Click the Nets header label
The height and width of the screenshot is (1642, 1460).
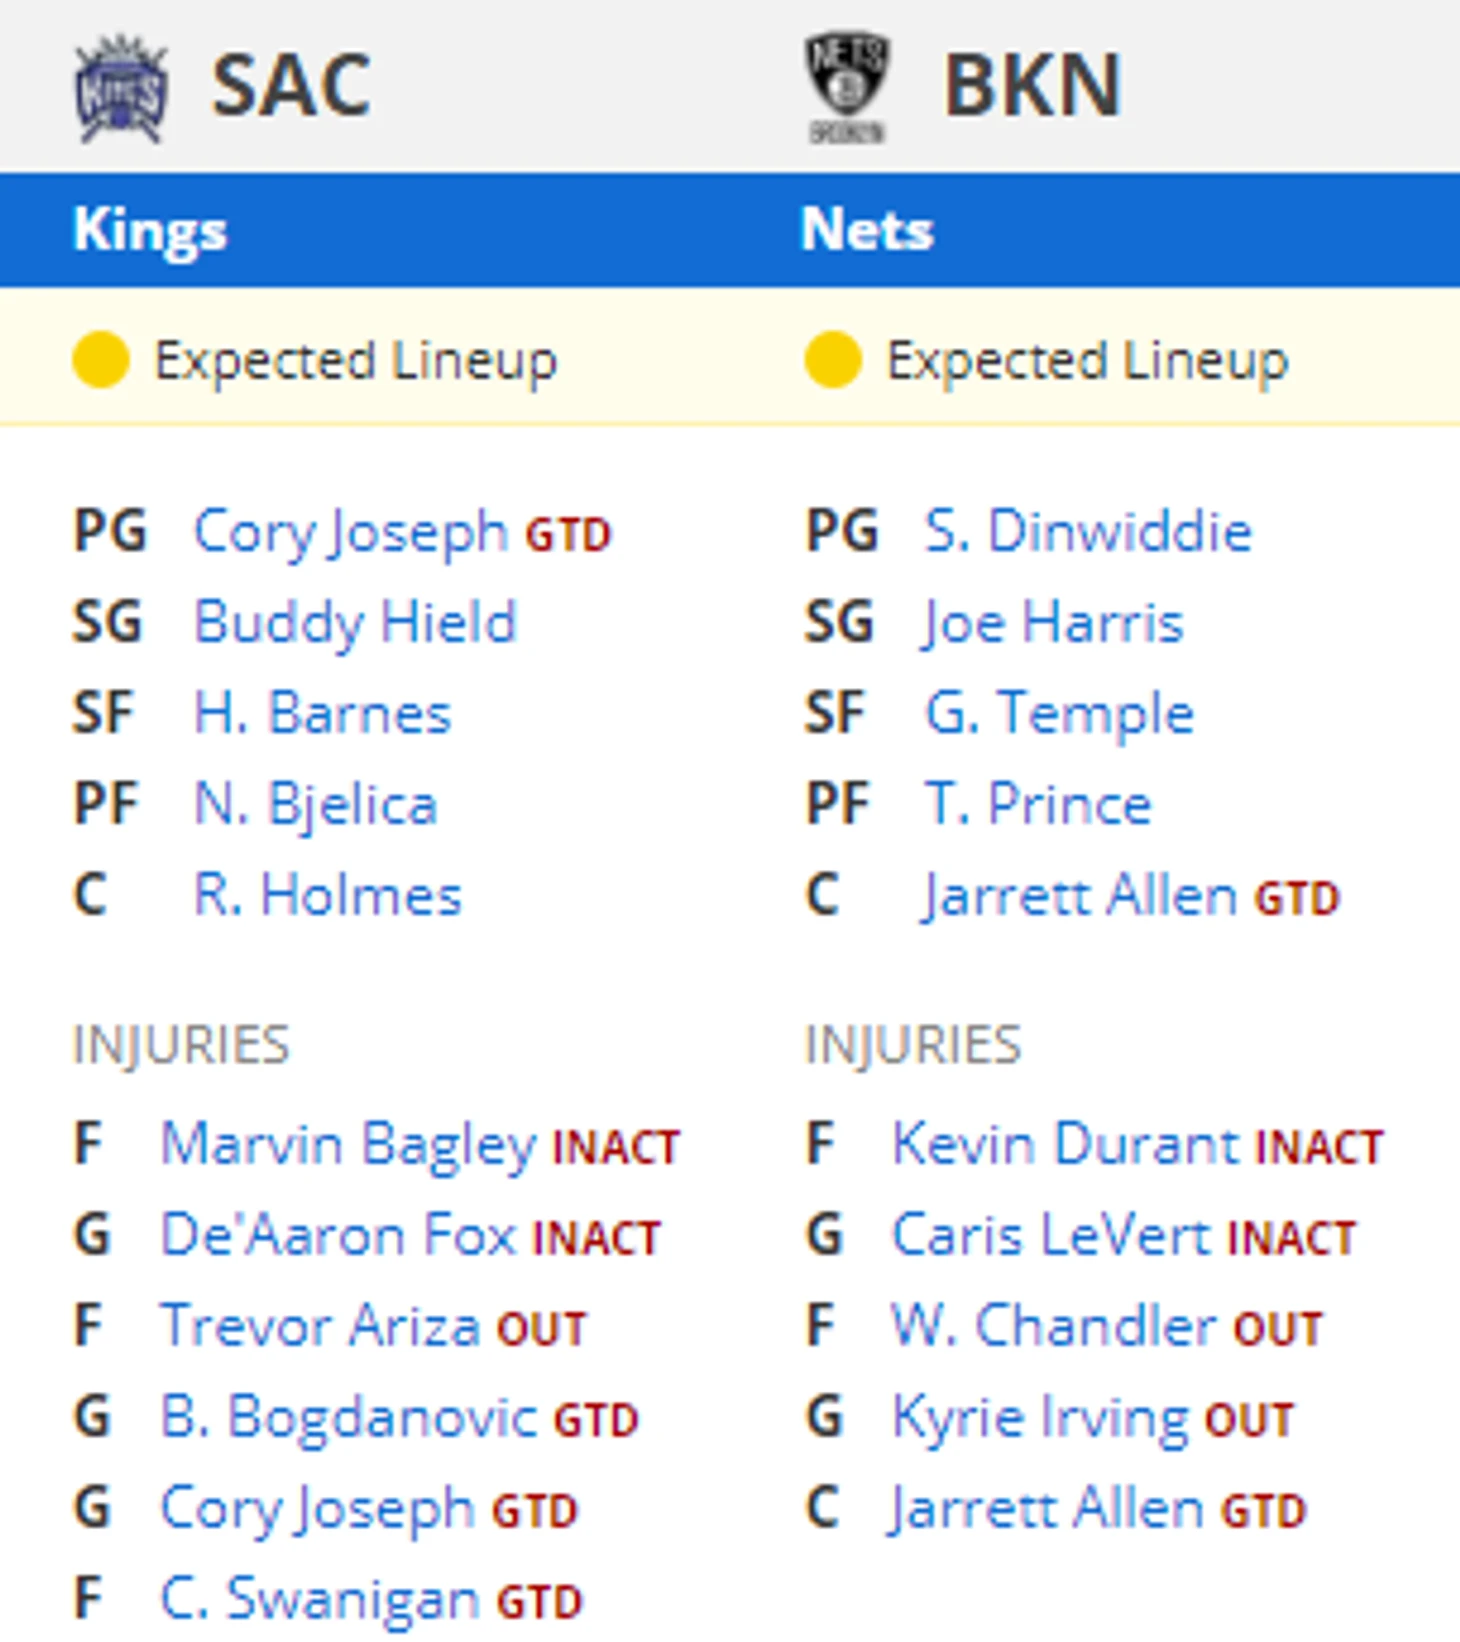pos(867,230)
